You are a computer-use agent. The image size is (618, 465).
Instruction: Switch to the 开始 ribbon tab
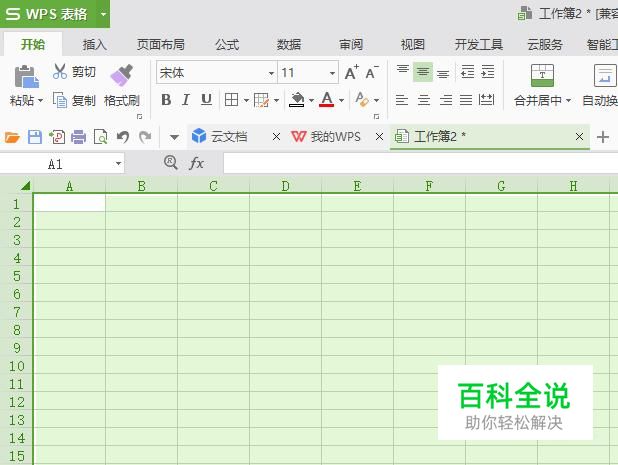(33, 44)
